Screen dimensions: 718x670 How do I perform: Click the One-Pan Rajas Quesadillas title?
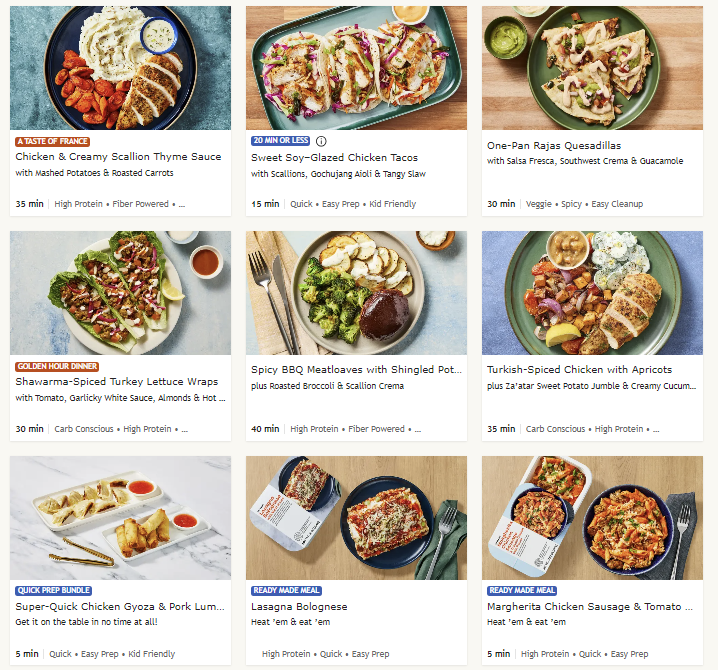(x=553, y=146)
